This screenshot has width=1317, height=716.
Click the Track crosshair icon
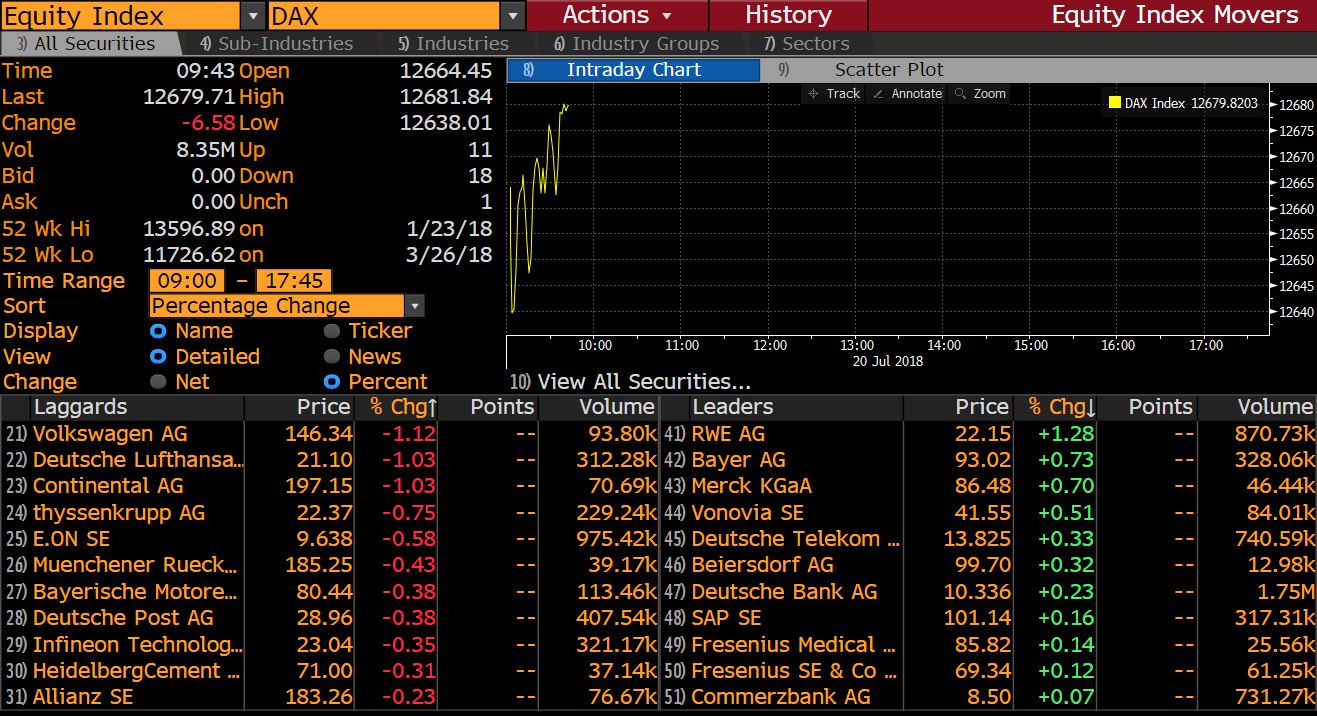point(813,94)
